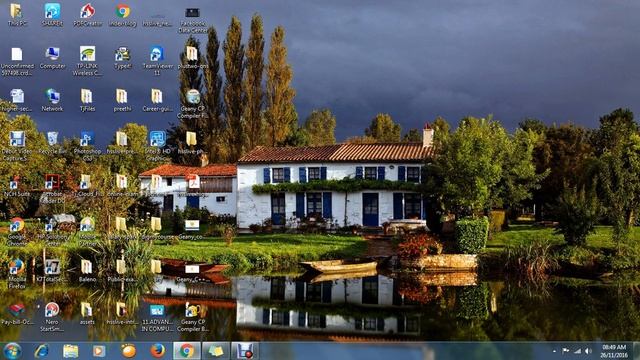Viewport: 640px width, 360px height.
Task: Open K7TotalSecurity shortcut
Action: 52,271
